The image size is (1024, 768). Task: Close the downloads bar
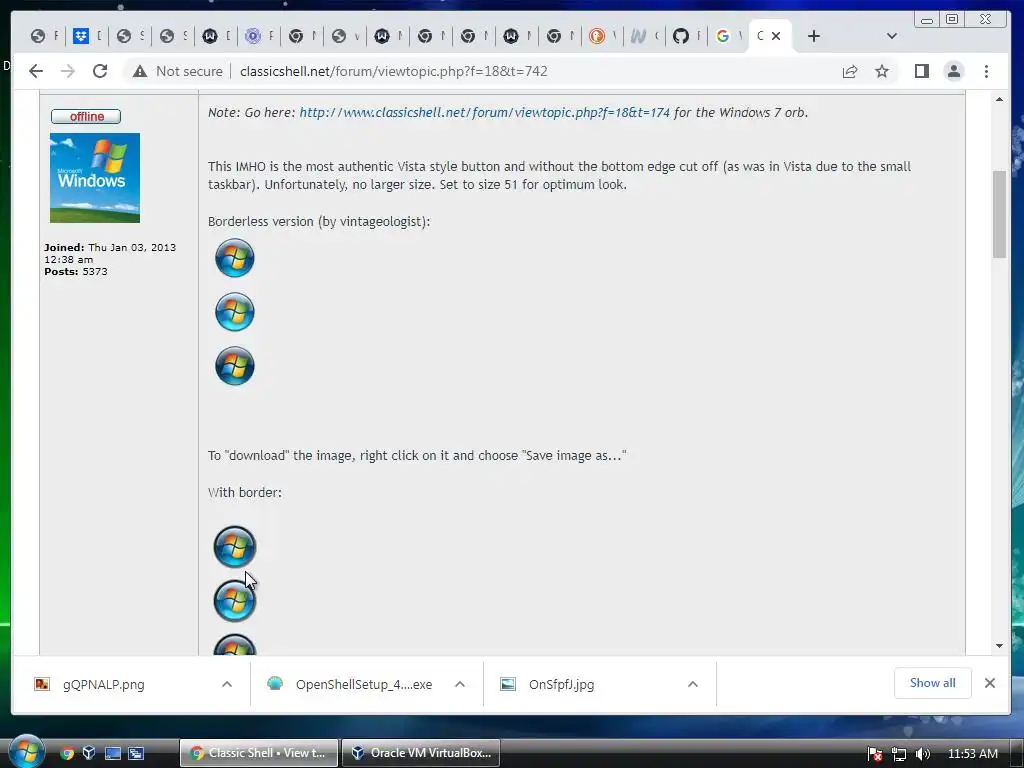coord(990,683)
